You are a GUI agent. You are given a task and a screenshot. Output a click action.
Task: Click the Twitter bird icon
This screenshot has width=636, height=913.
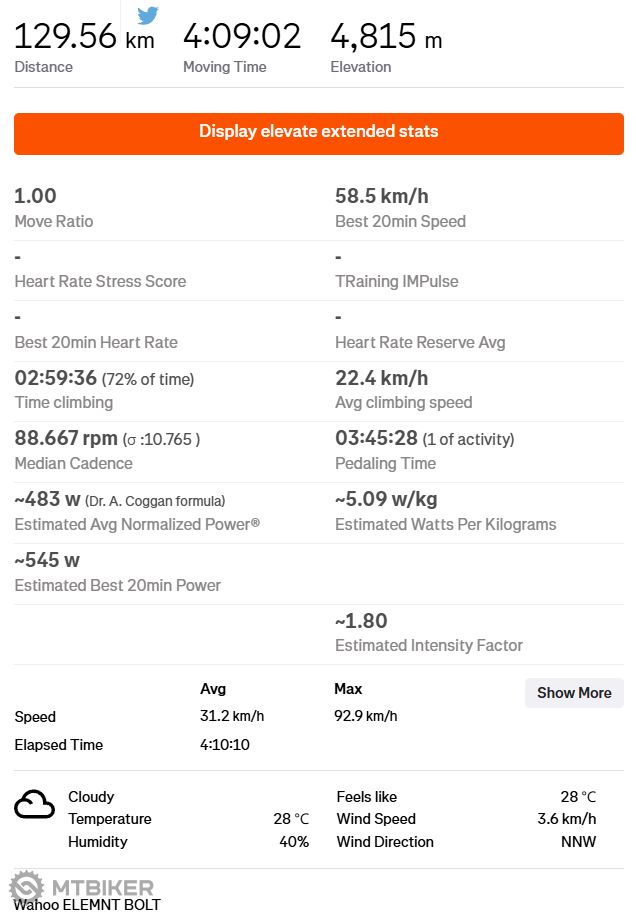(x=148, y=15)
